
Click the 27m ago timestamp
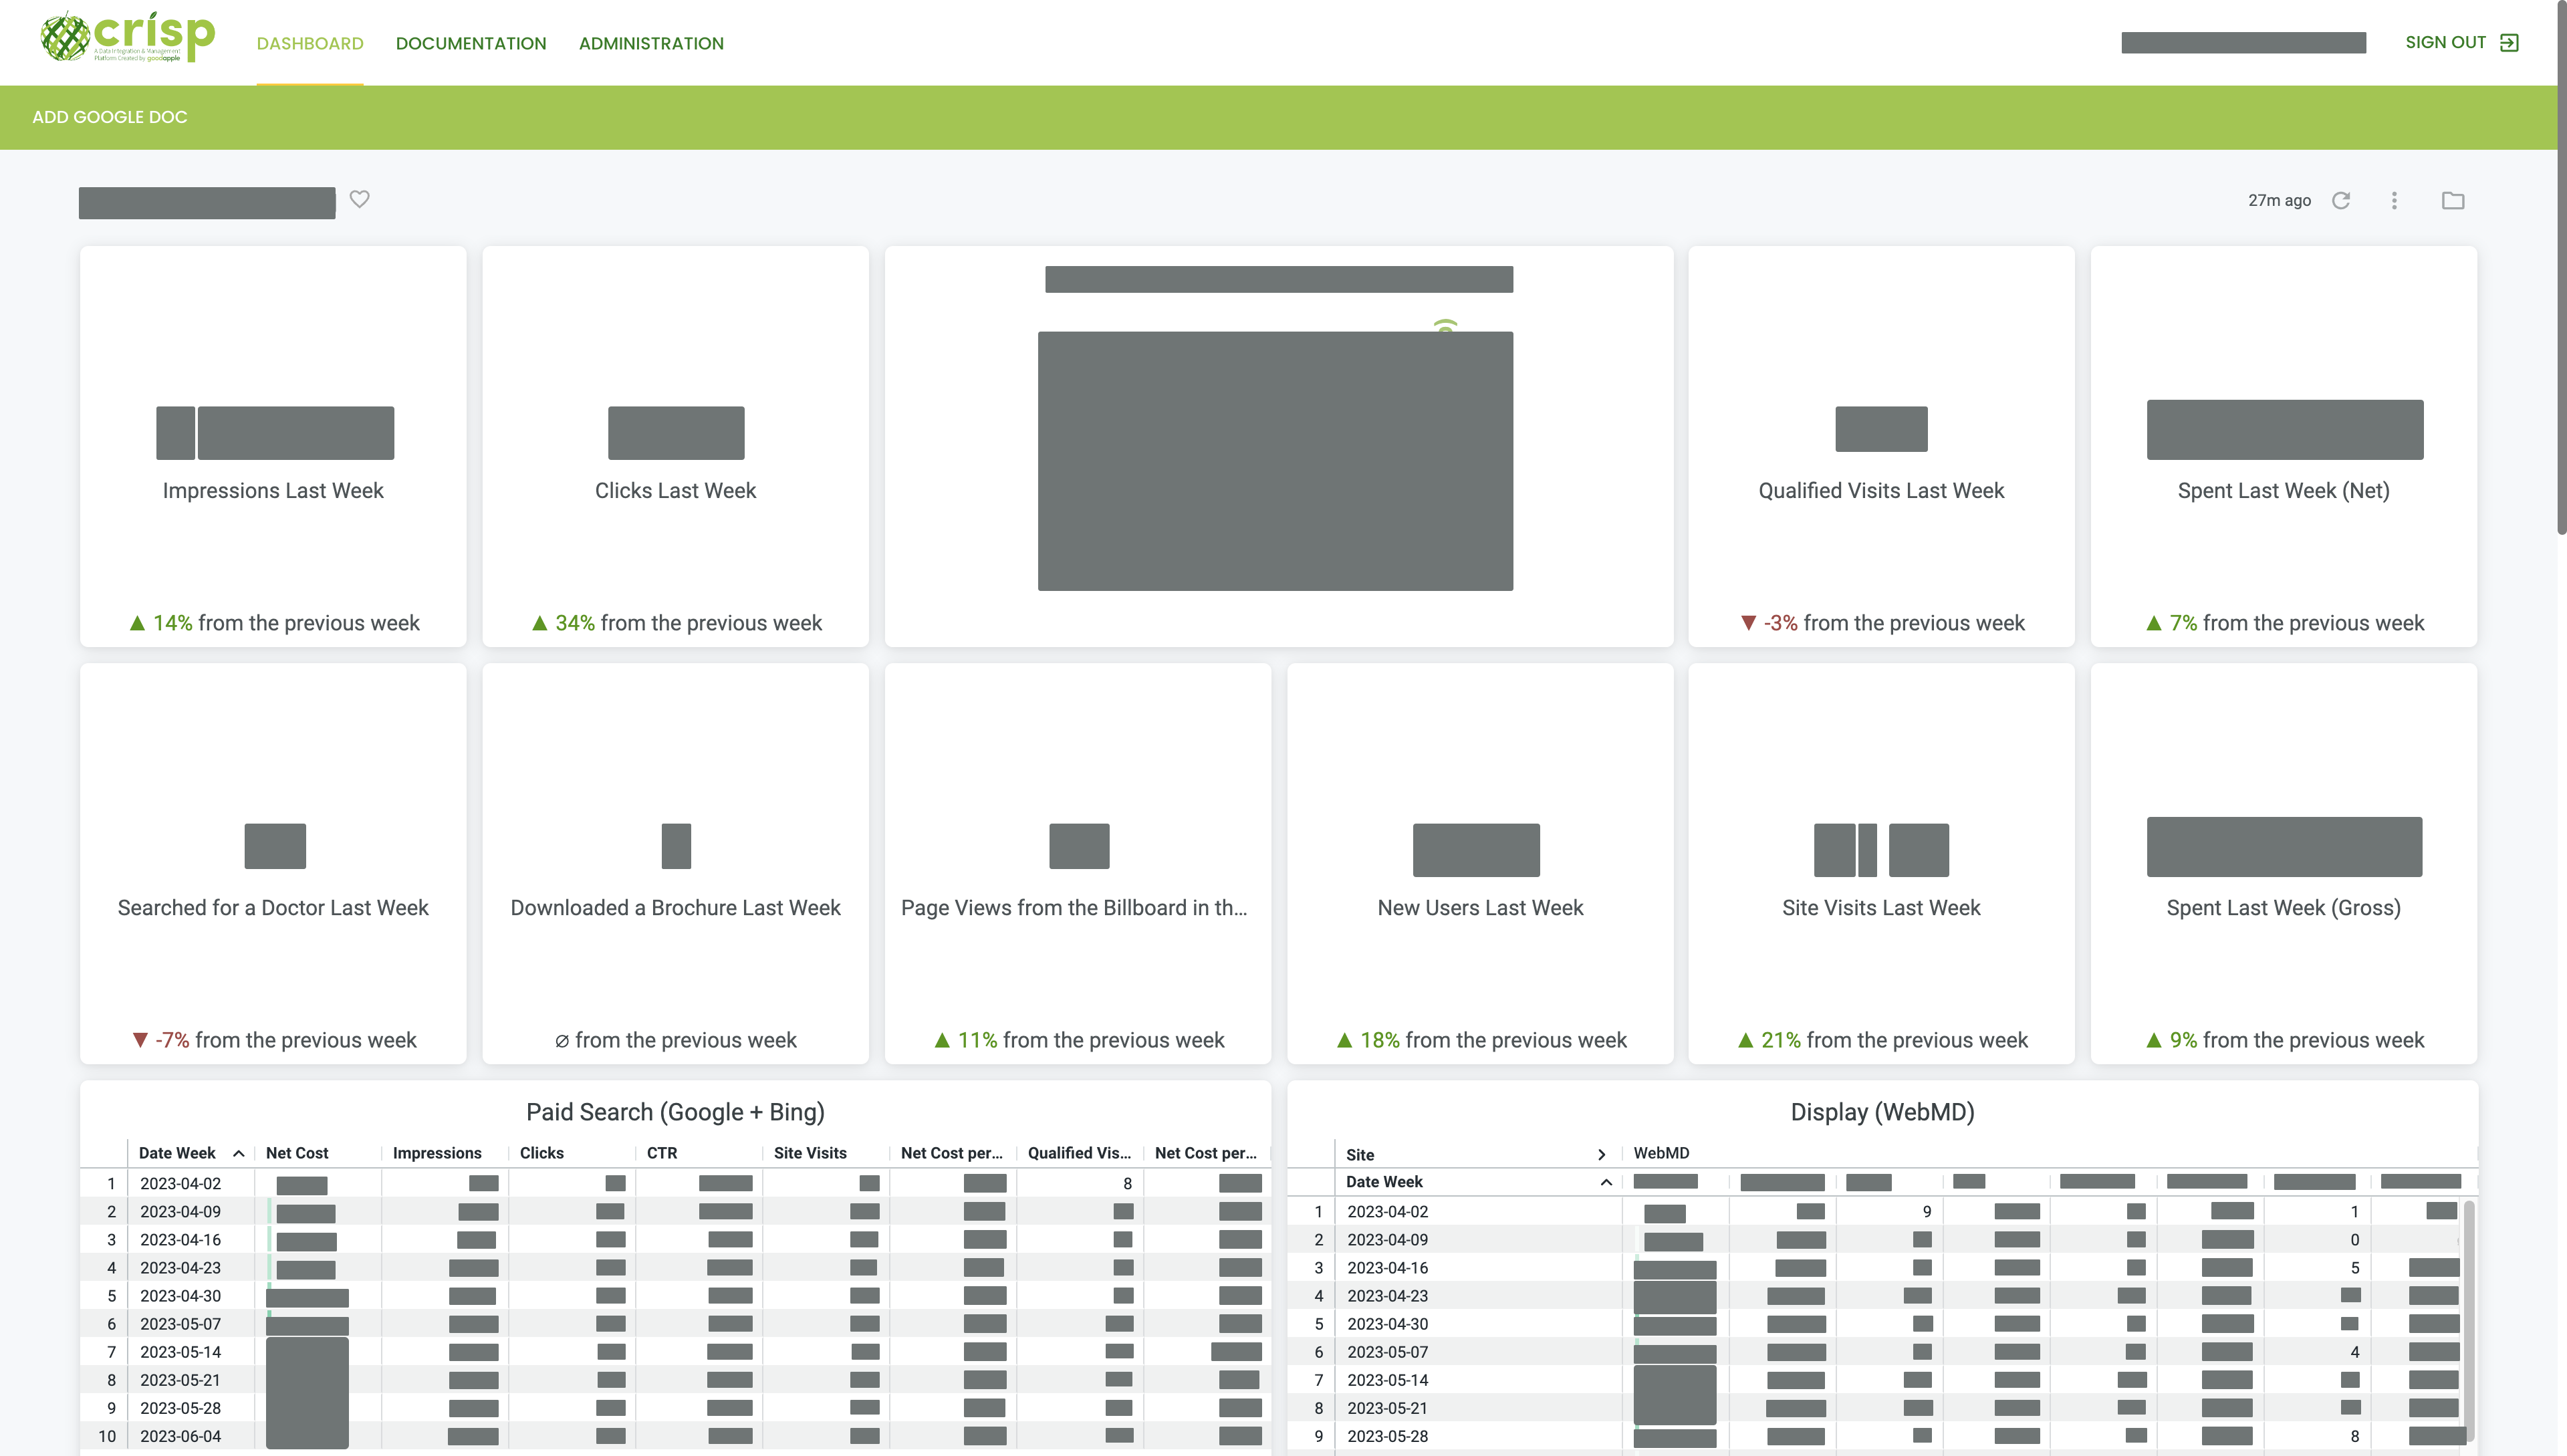coord(2279,200)
